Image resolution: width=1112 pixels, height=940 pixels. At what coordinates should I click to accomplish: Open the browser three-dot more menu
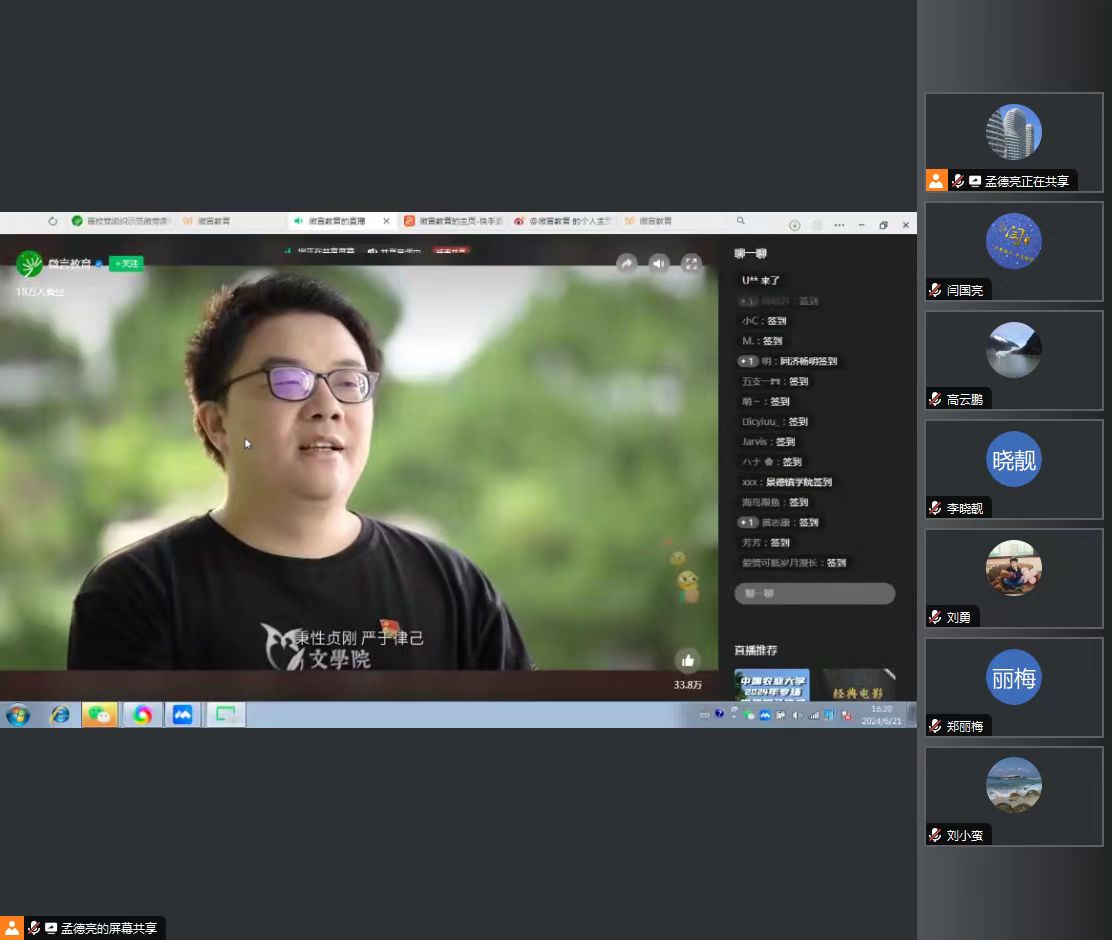click(839, 225)
